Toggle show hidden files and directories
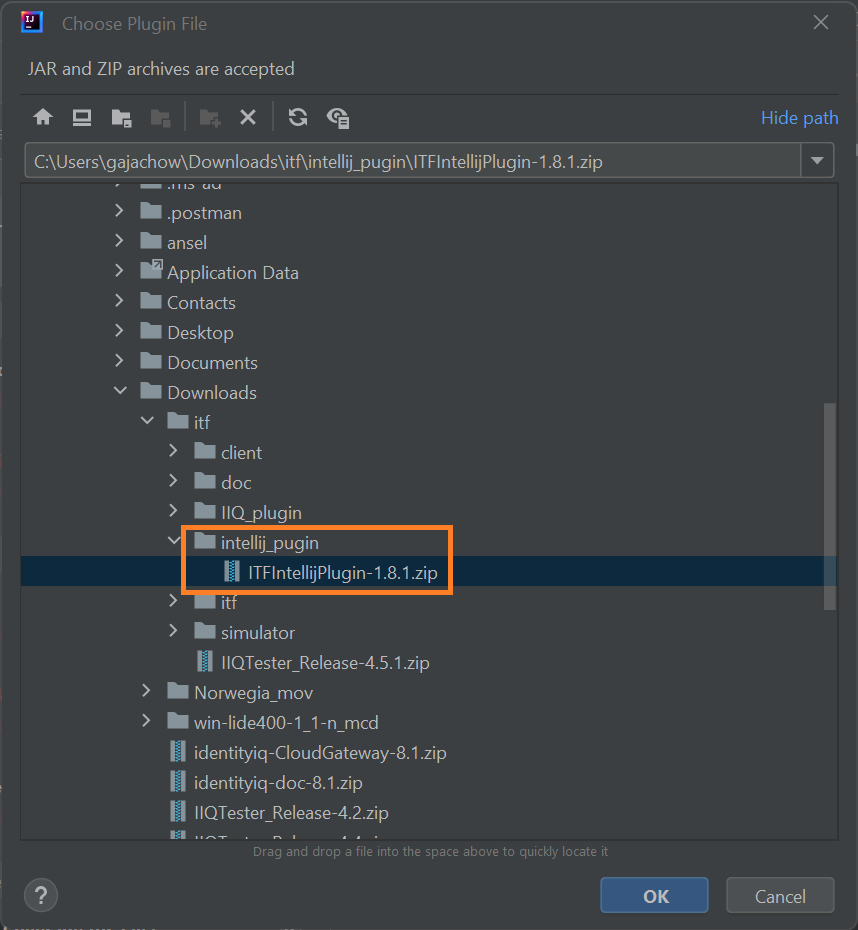The width and height of the screenshot is (858, 930). pyautogui.click(x=338, y=117)
